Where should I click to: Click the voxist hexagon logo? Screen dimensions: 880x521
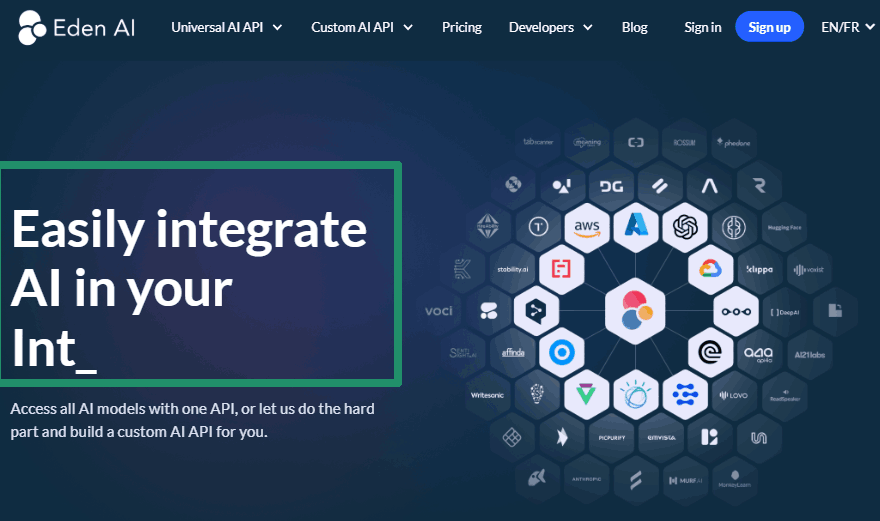click(x=809, y=269)
